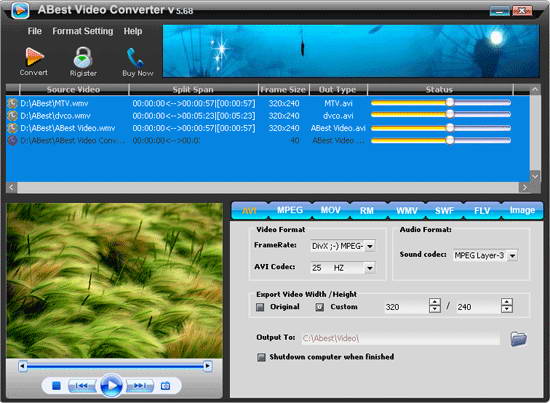
Task: Click the Output To path field
Action: coord(401,338)
